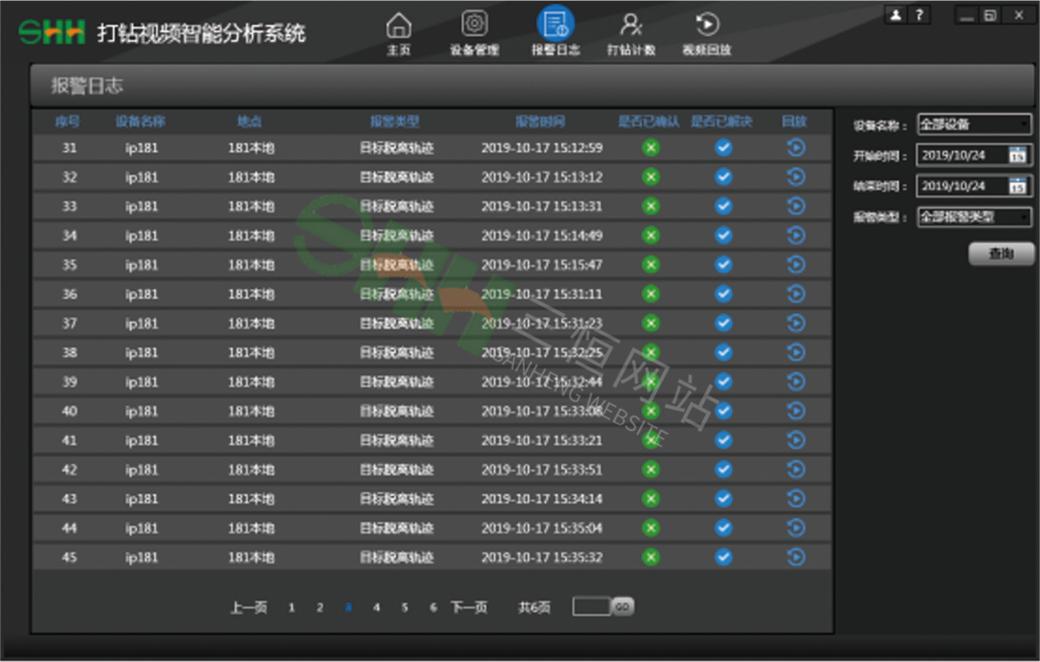This screenshot has width=1040, height=662.
Task: Expand the 设备名称 device dropdown
Action: [974, 125]
